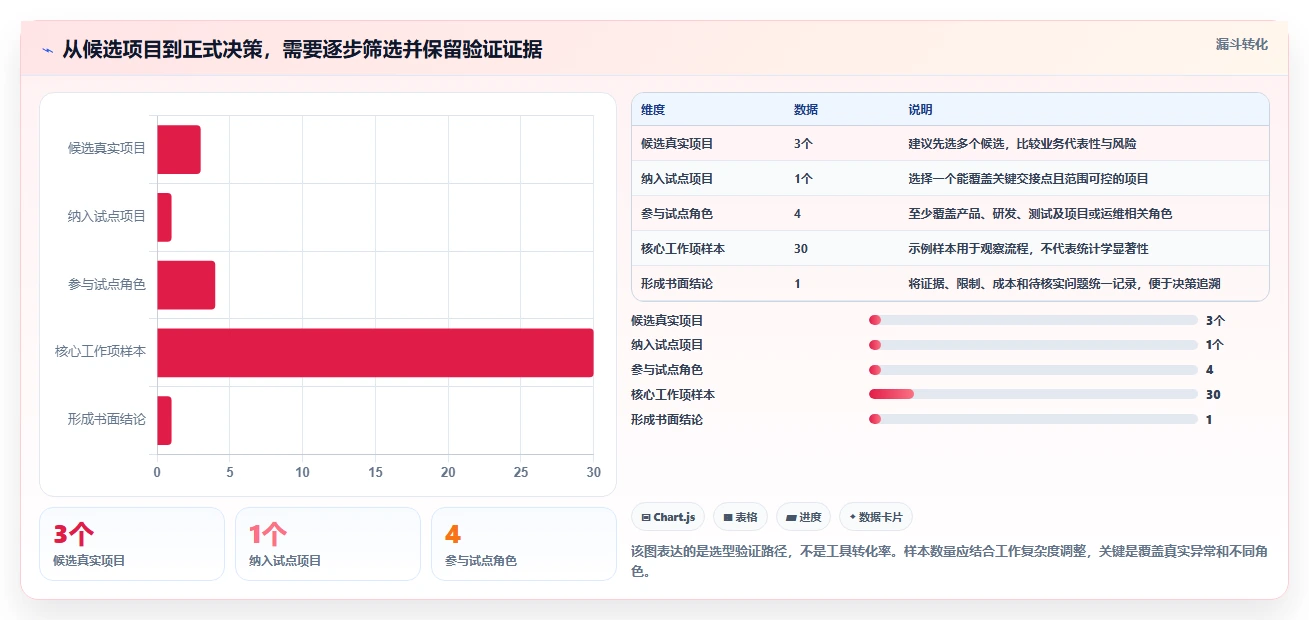The width and height of the screenshot is (1309, 620).
Task: Click table cell 参与试点角色
Action: [677, 214]
